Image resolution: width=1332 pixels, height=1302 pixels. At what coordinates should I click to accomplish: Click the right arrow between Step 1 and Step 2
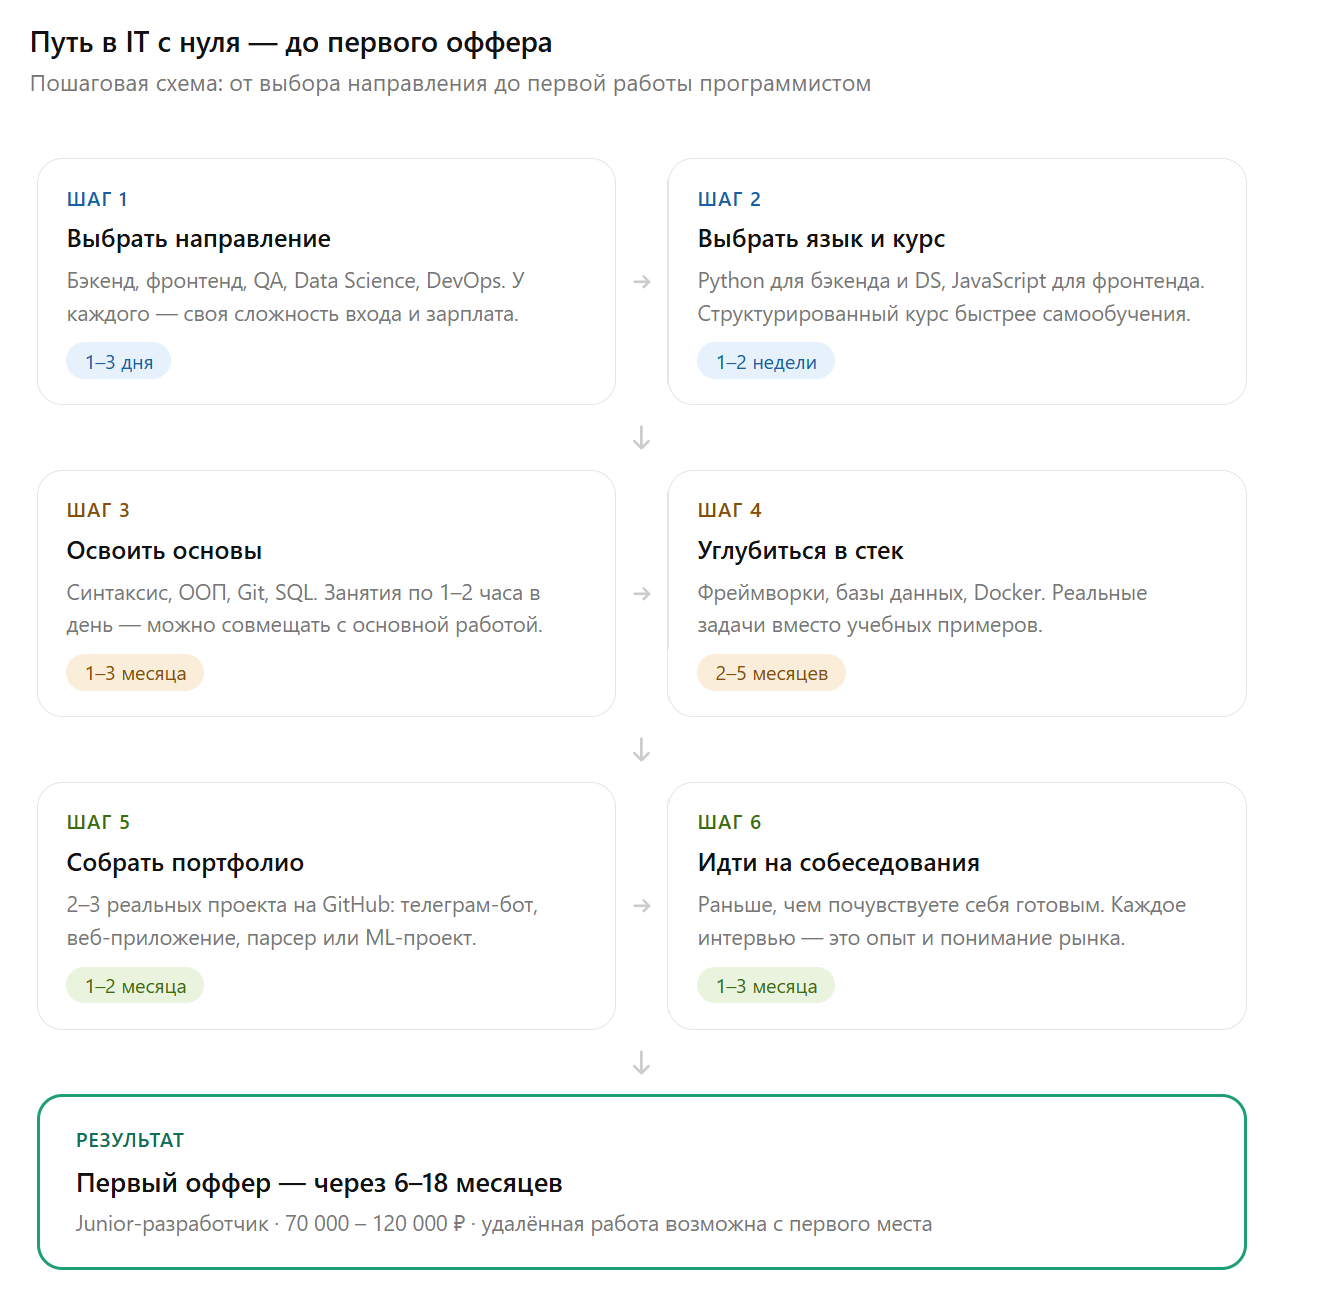point(642,282)
